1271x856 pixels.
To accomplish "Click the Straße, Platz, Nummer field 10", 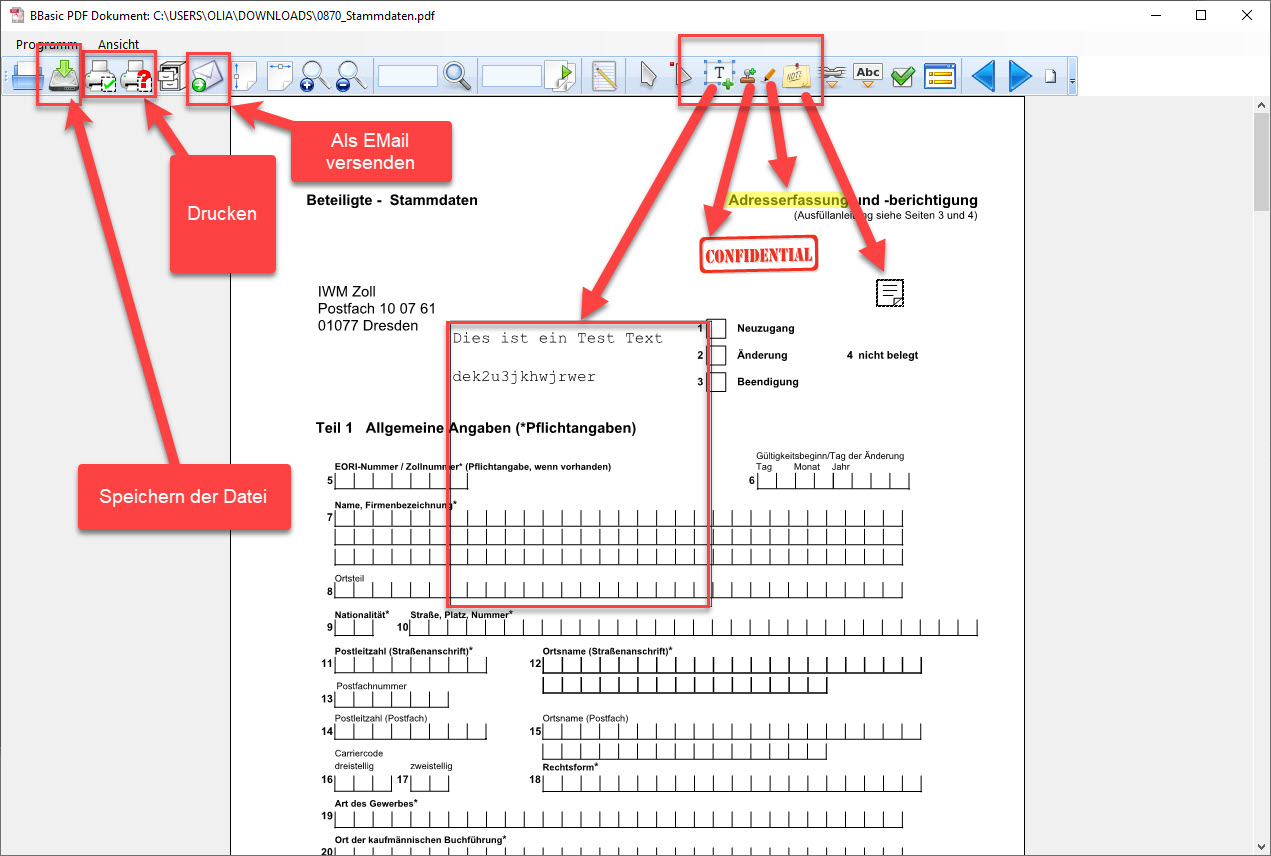I will (694, 628).
